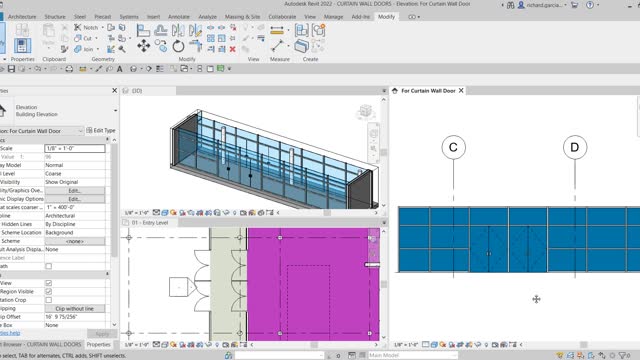Toggle the checkbox in the row below Reference Label
Screen dimensions: 640x360
tap(49, 266)
